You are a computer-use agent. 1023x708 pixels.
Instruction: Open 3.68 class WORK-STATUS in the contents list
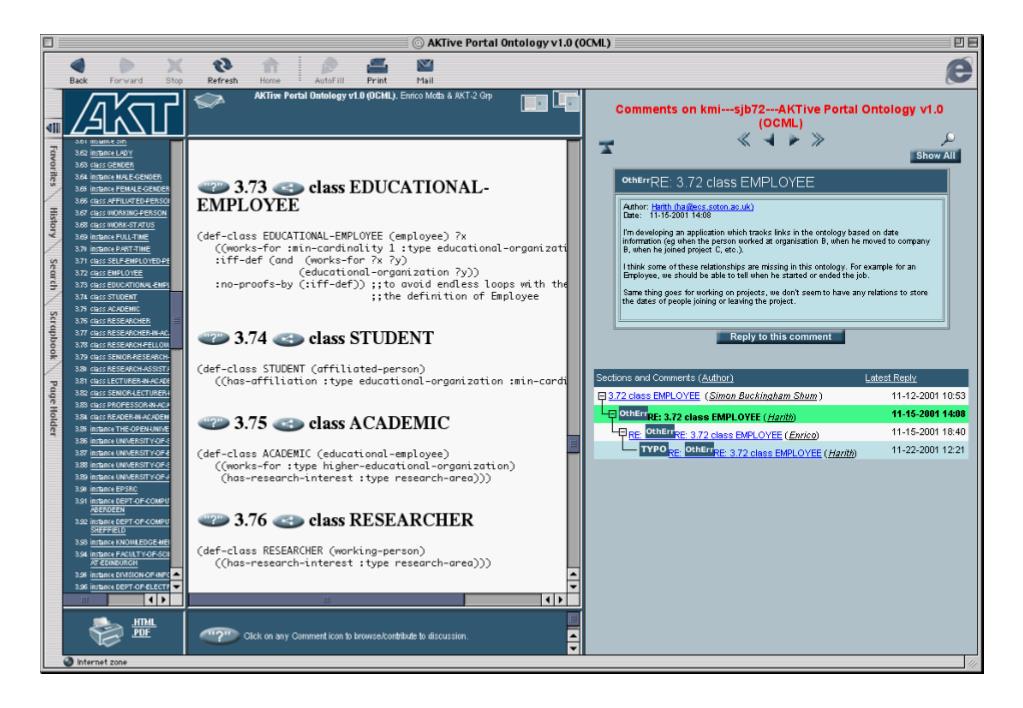point(123,224)
